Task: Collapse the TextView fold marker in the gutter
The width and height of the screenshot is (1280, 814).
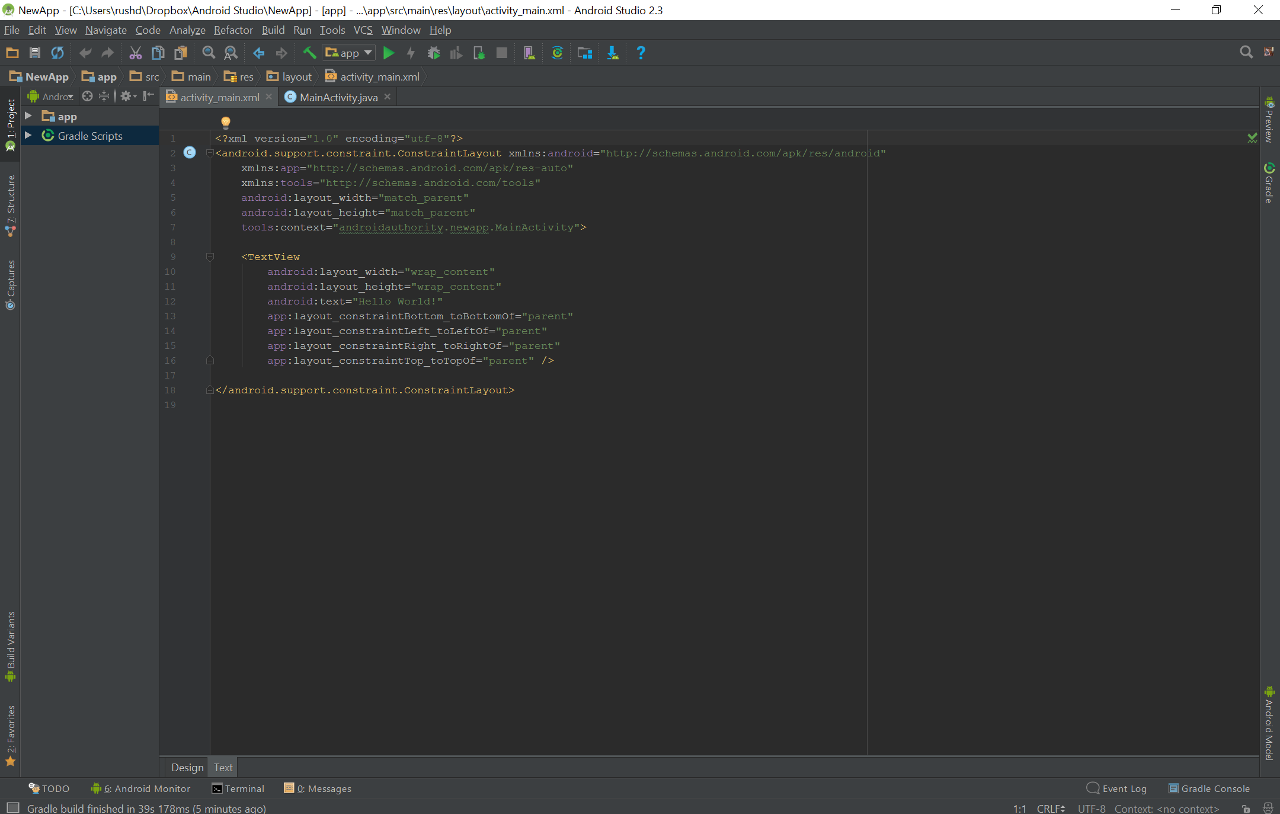Action: click(x=210, y=257)
